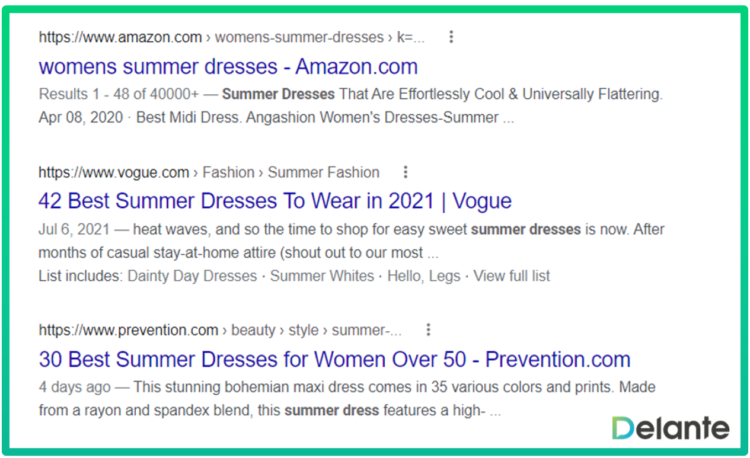Click 'Results 1 - 48 of 40000+' snippet text
The width and height of the screenshot is (750, 458).
tap(119, 94)
